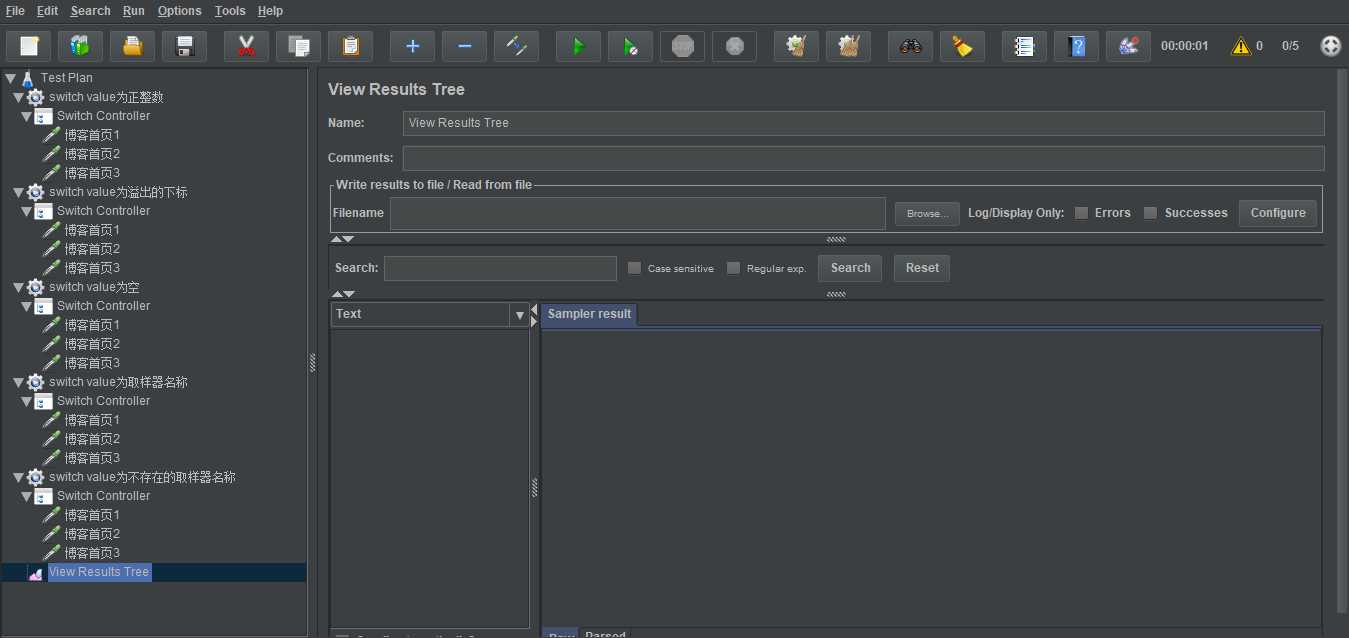Collapse Switch Controller under 'switch value为正整数'
Image resolution: width=1349 pixels, height=638 pixels.
click(26, 116)
